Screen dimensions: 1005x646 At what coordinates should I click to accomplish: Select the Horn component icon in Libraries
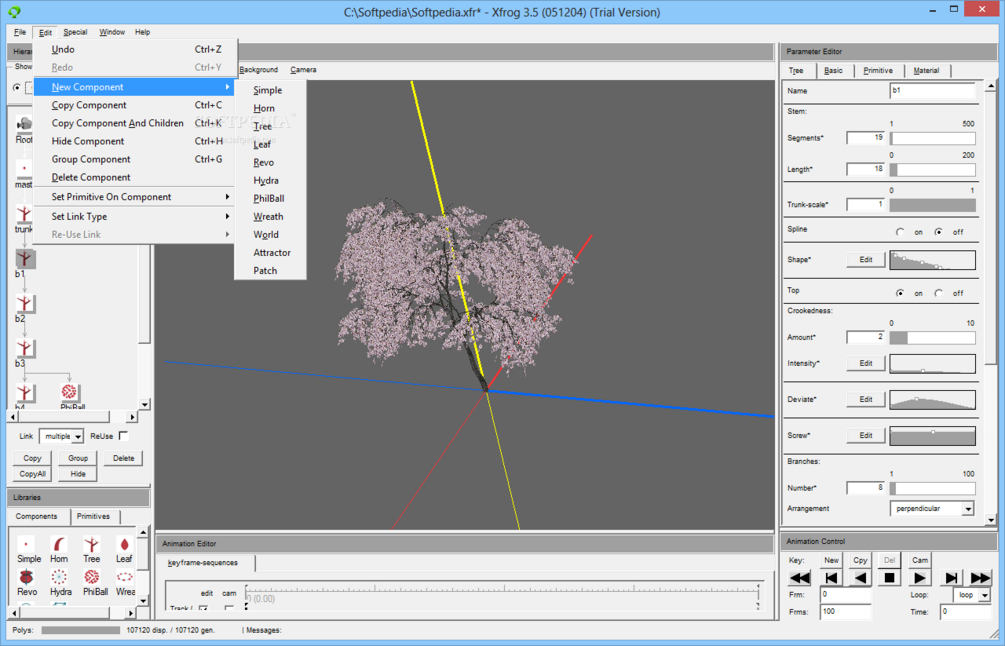coord(59,545)
